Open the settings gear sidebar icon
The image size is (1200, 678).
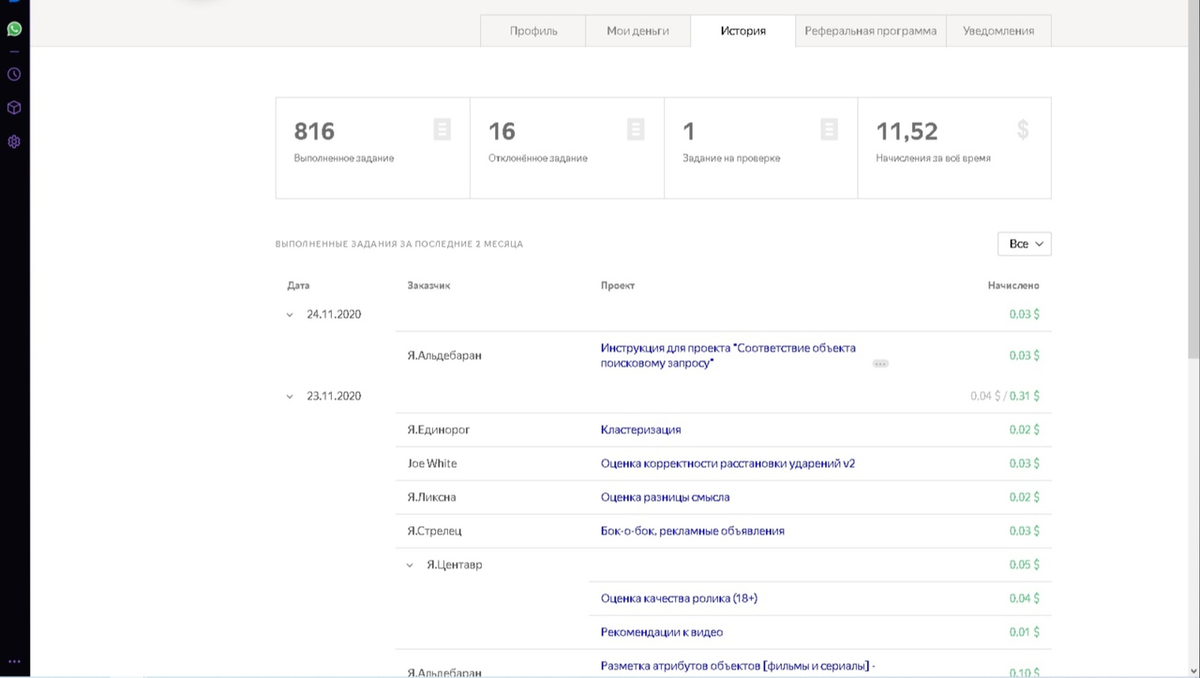(x=14, y=142)
